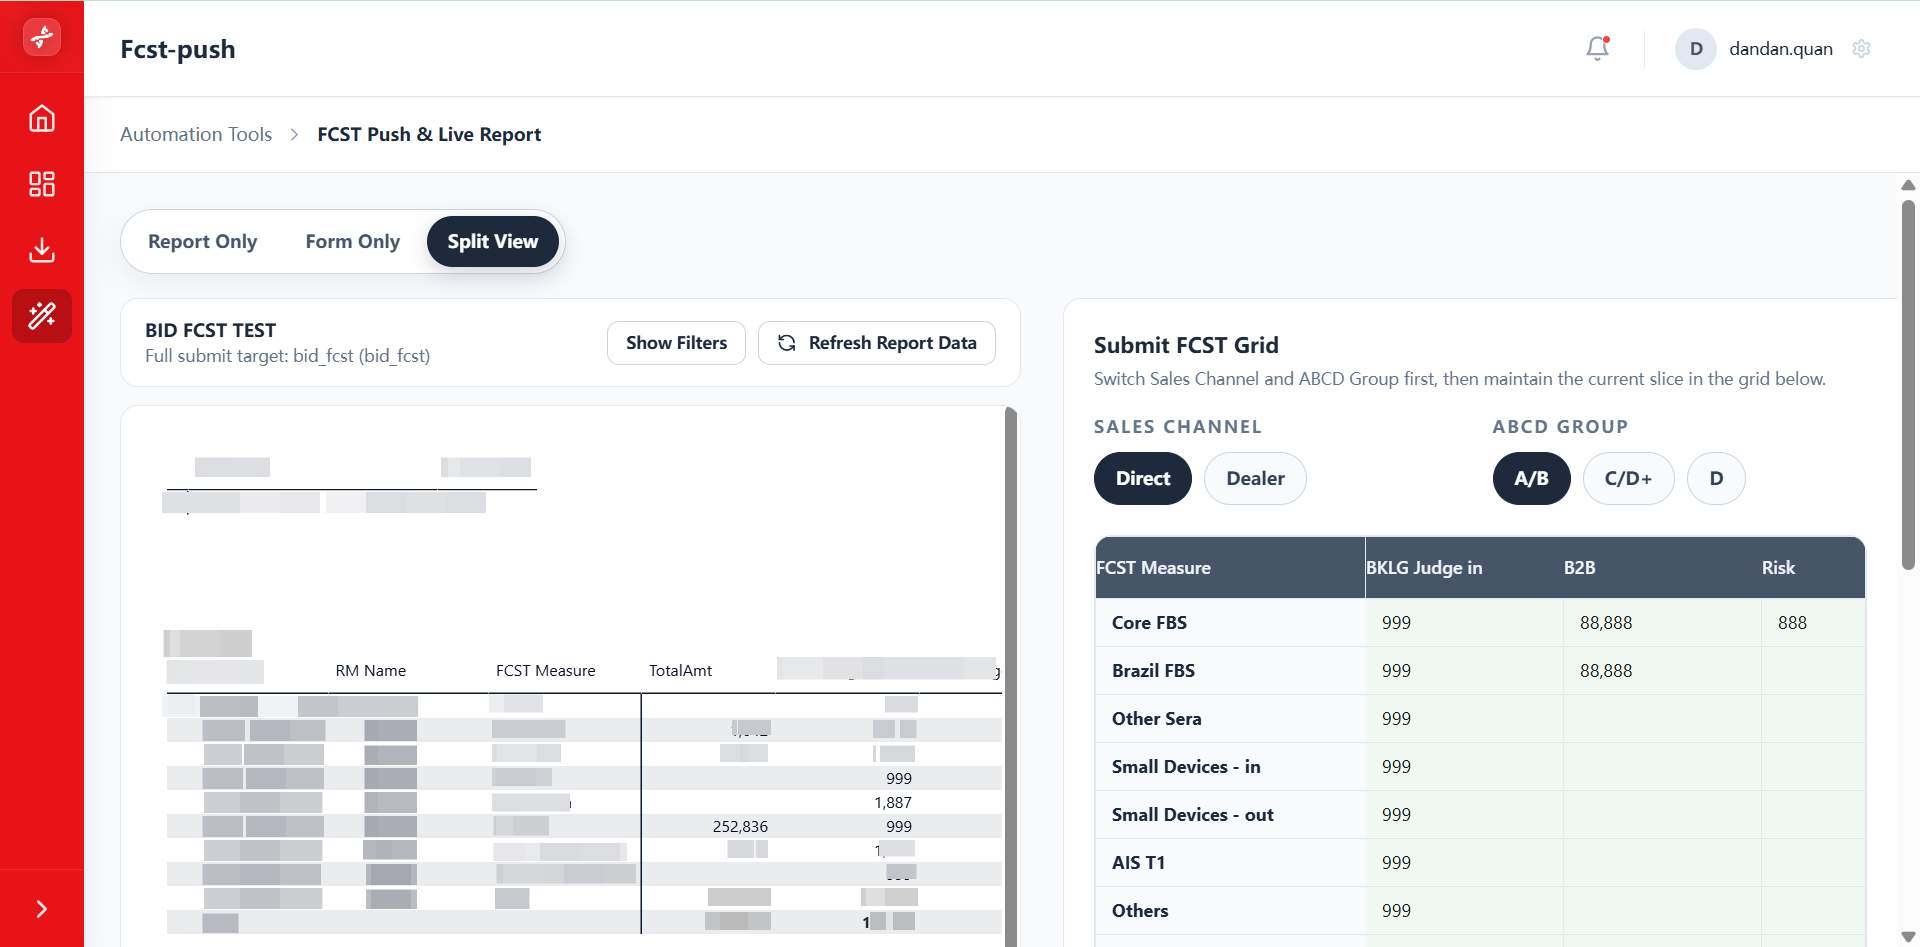
Task: Open the dashboard grid icon in sidebar
Action: point(42,184)
